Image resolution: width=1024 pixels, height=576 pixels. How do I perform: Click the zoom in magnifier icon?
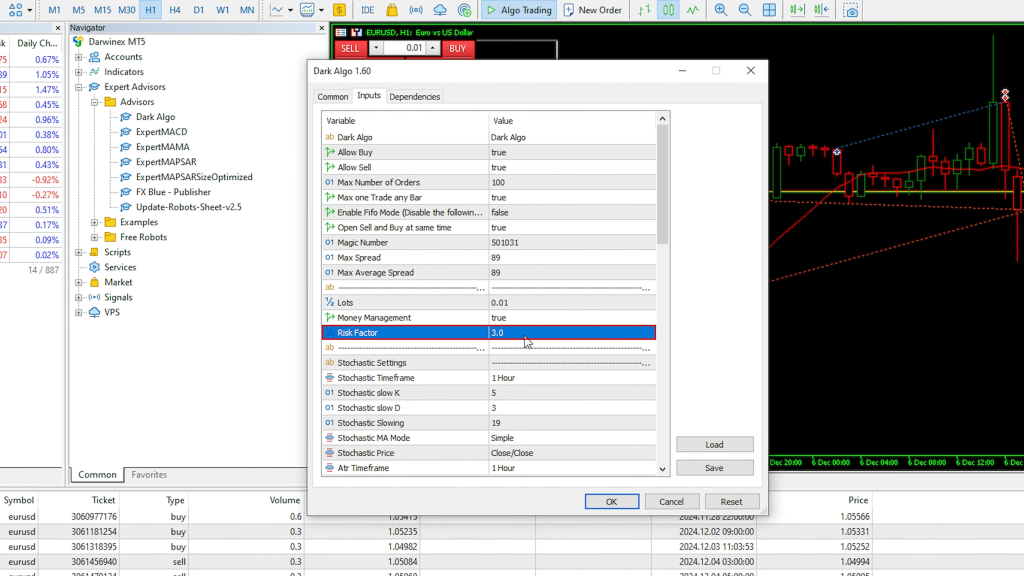721,10
